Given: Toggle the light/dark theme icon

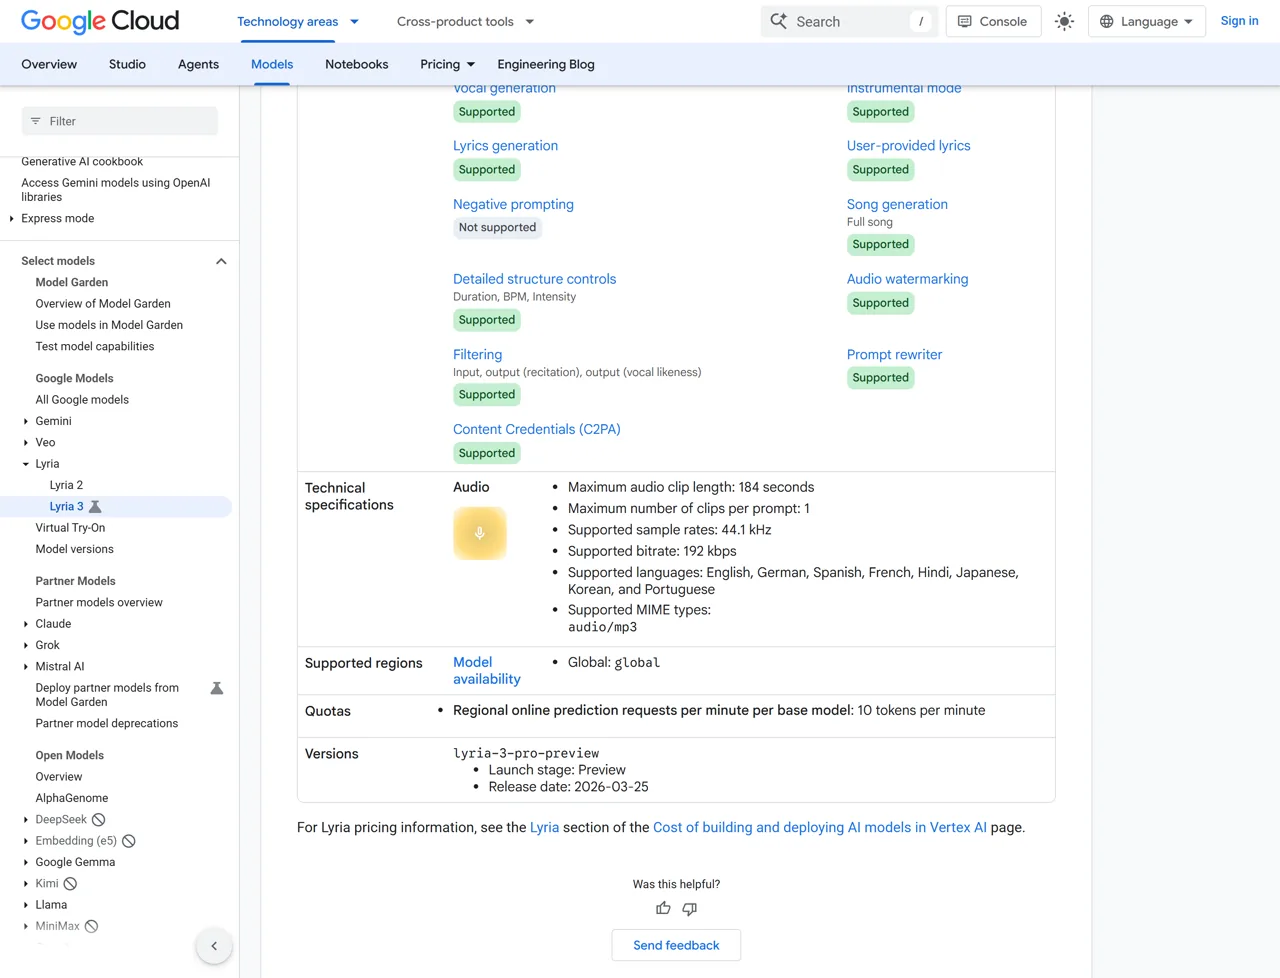Looking at the screenshot, I should 1064,21.
